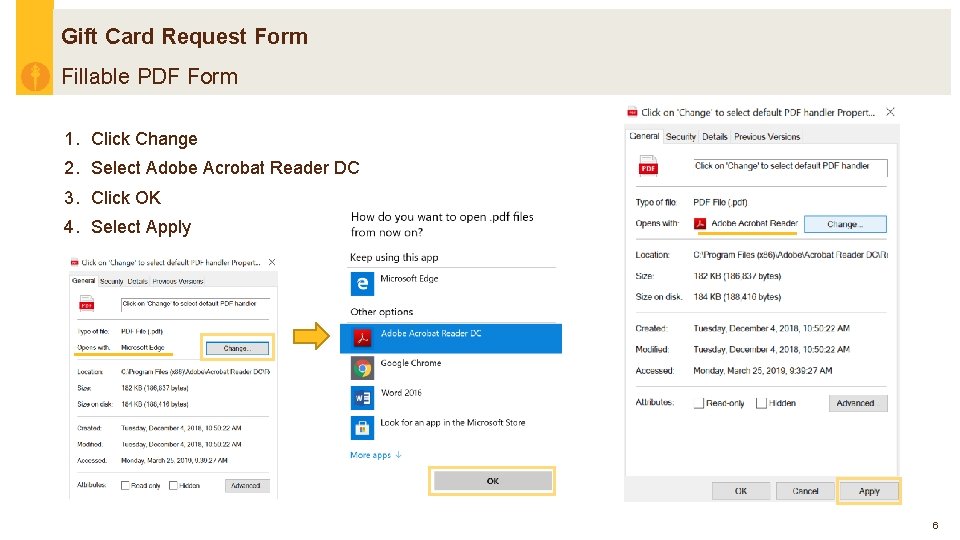Screen dimensions: 960x540
Task: Click title bar PDF icon of right dialog
Action: click(632, 113)
